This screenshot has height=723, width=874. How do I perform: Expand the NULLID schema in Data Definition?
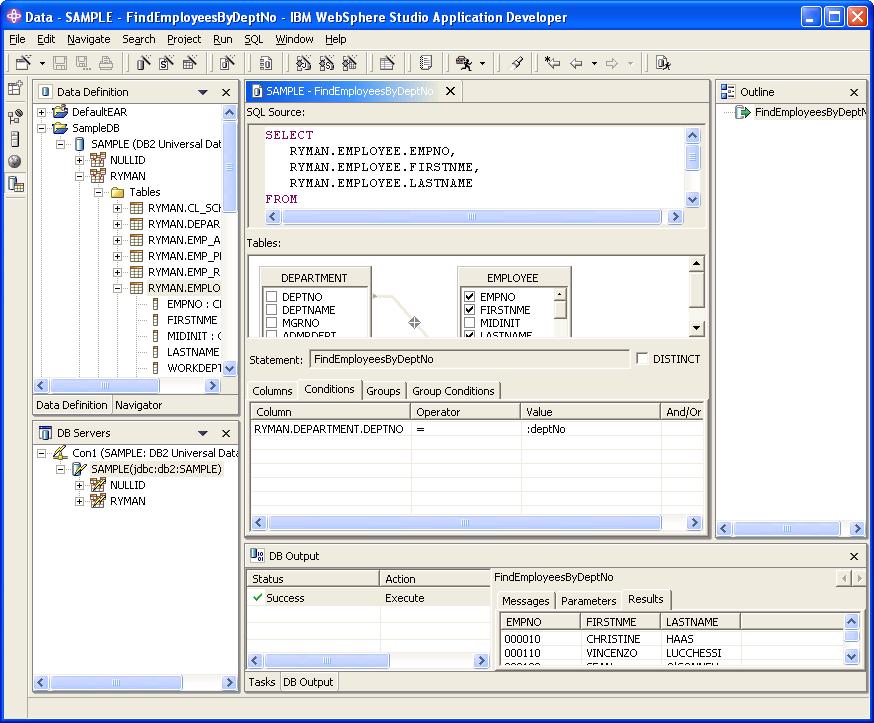80,161
